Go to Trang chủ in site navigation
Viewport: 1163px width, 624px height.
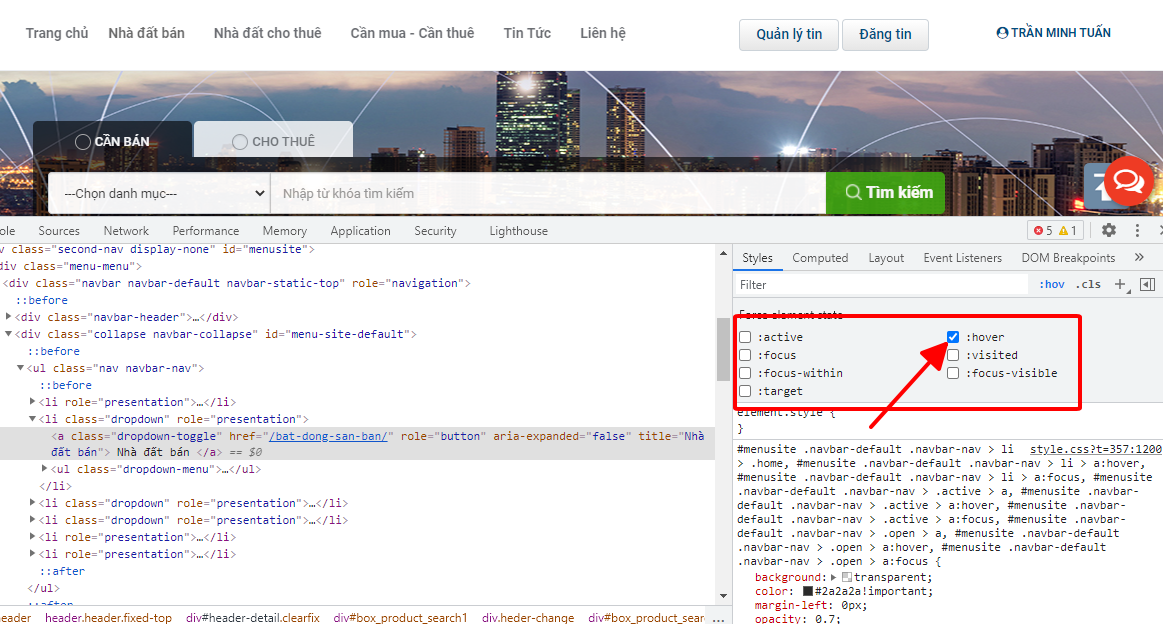pos(57,33)
